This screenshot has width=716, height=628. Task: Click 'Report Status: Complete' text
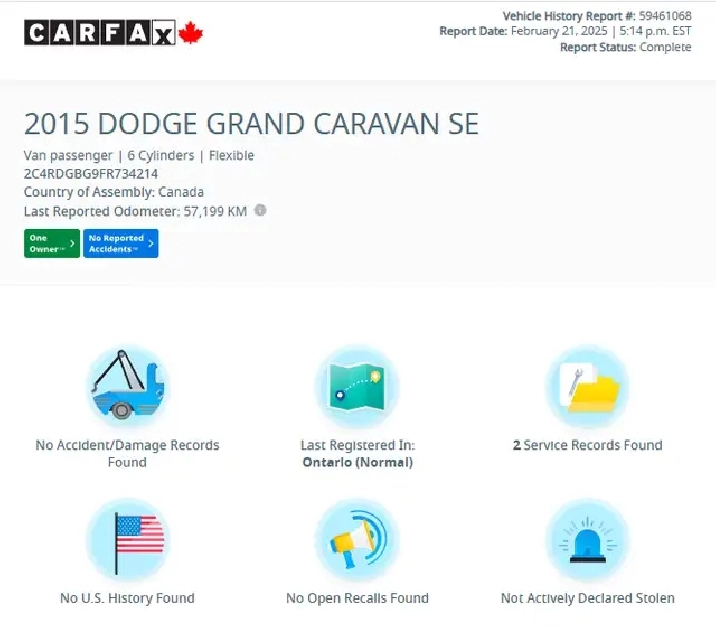[626, 47]
